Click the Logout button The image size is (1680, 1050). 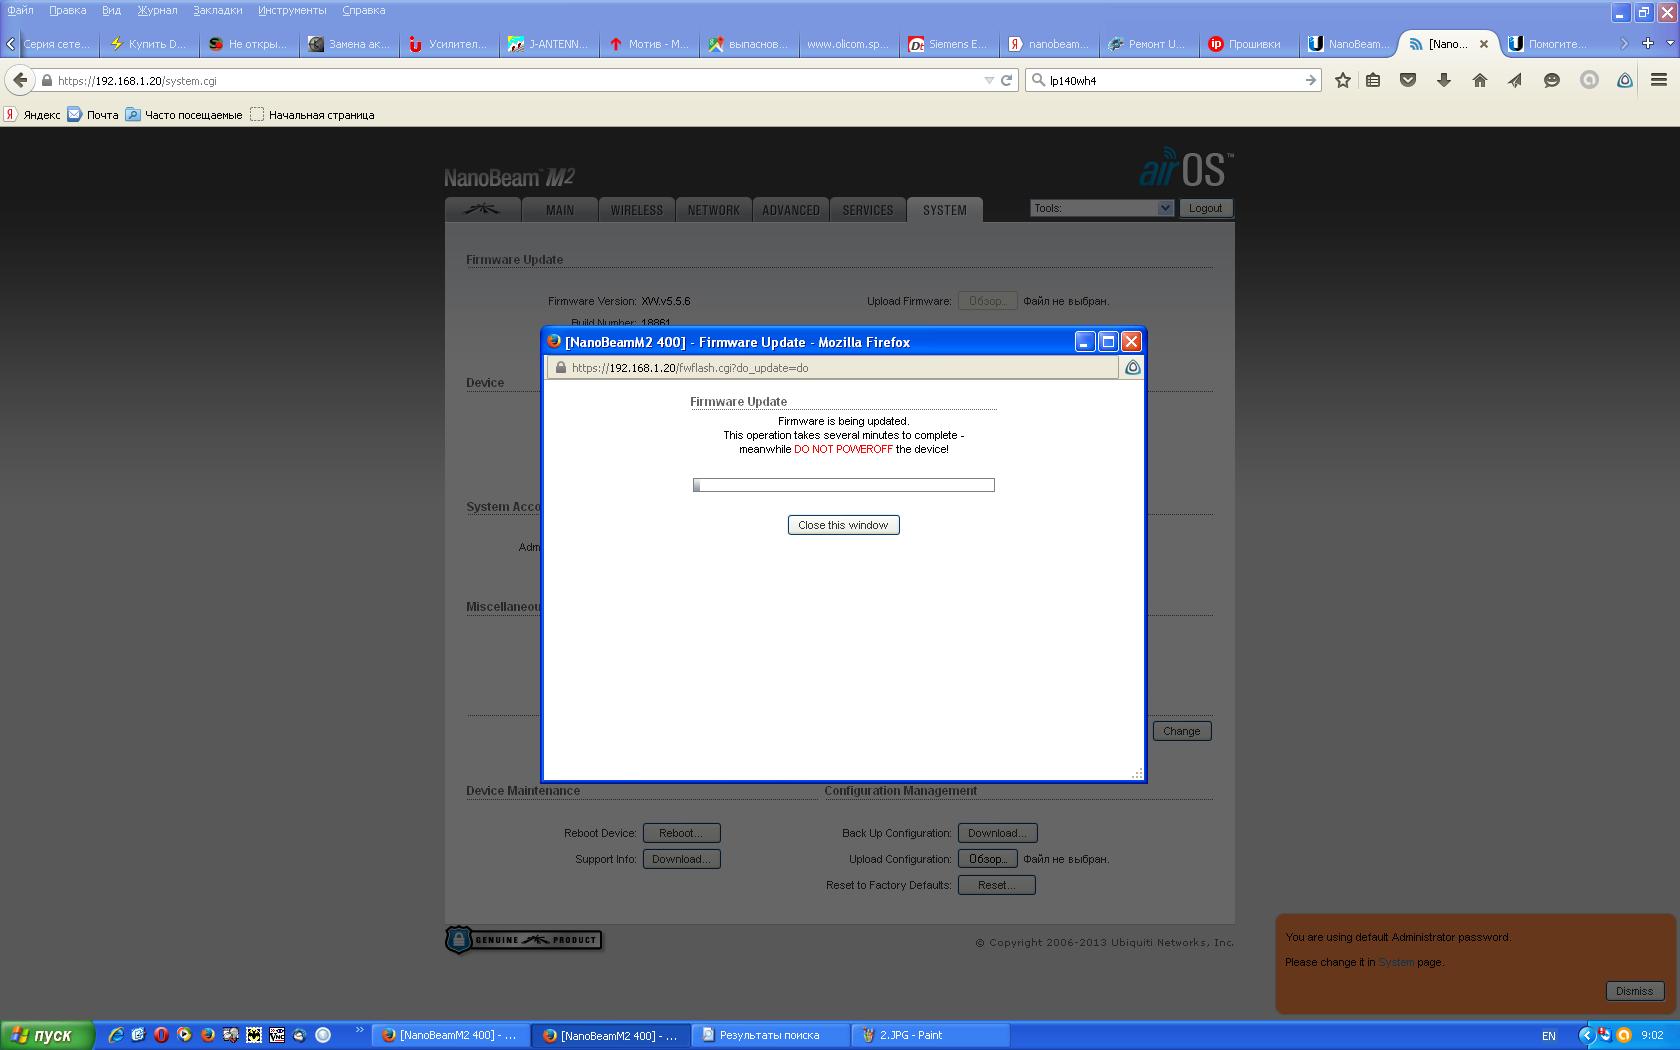click(x=1205, y=208)
